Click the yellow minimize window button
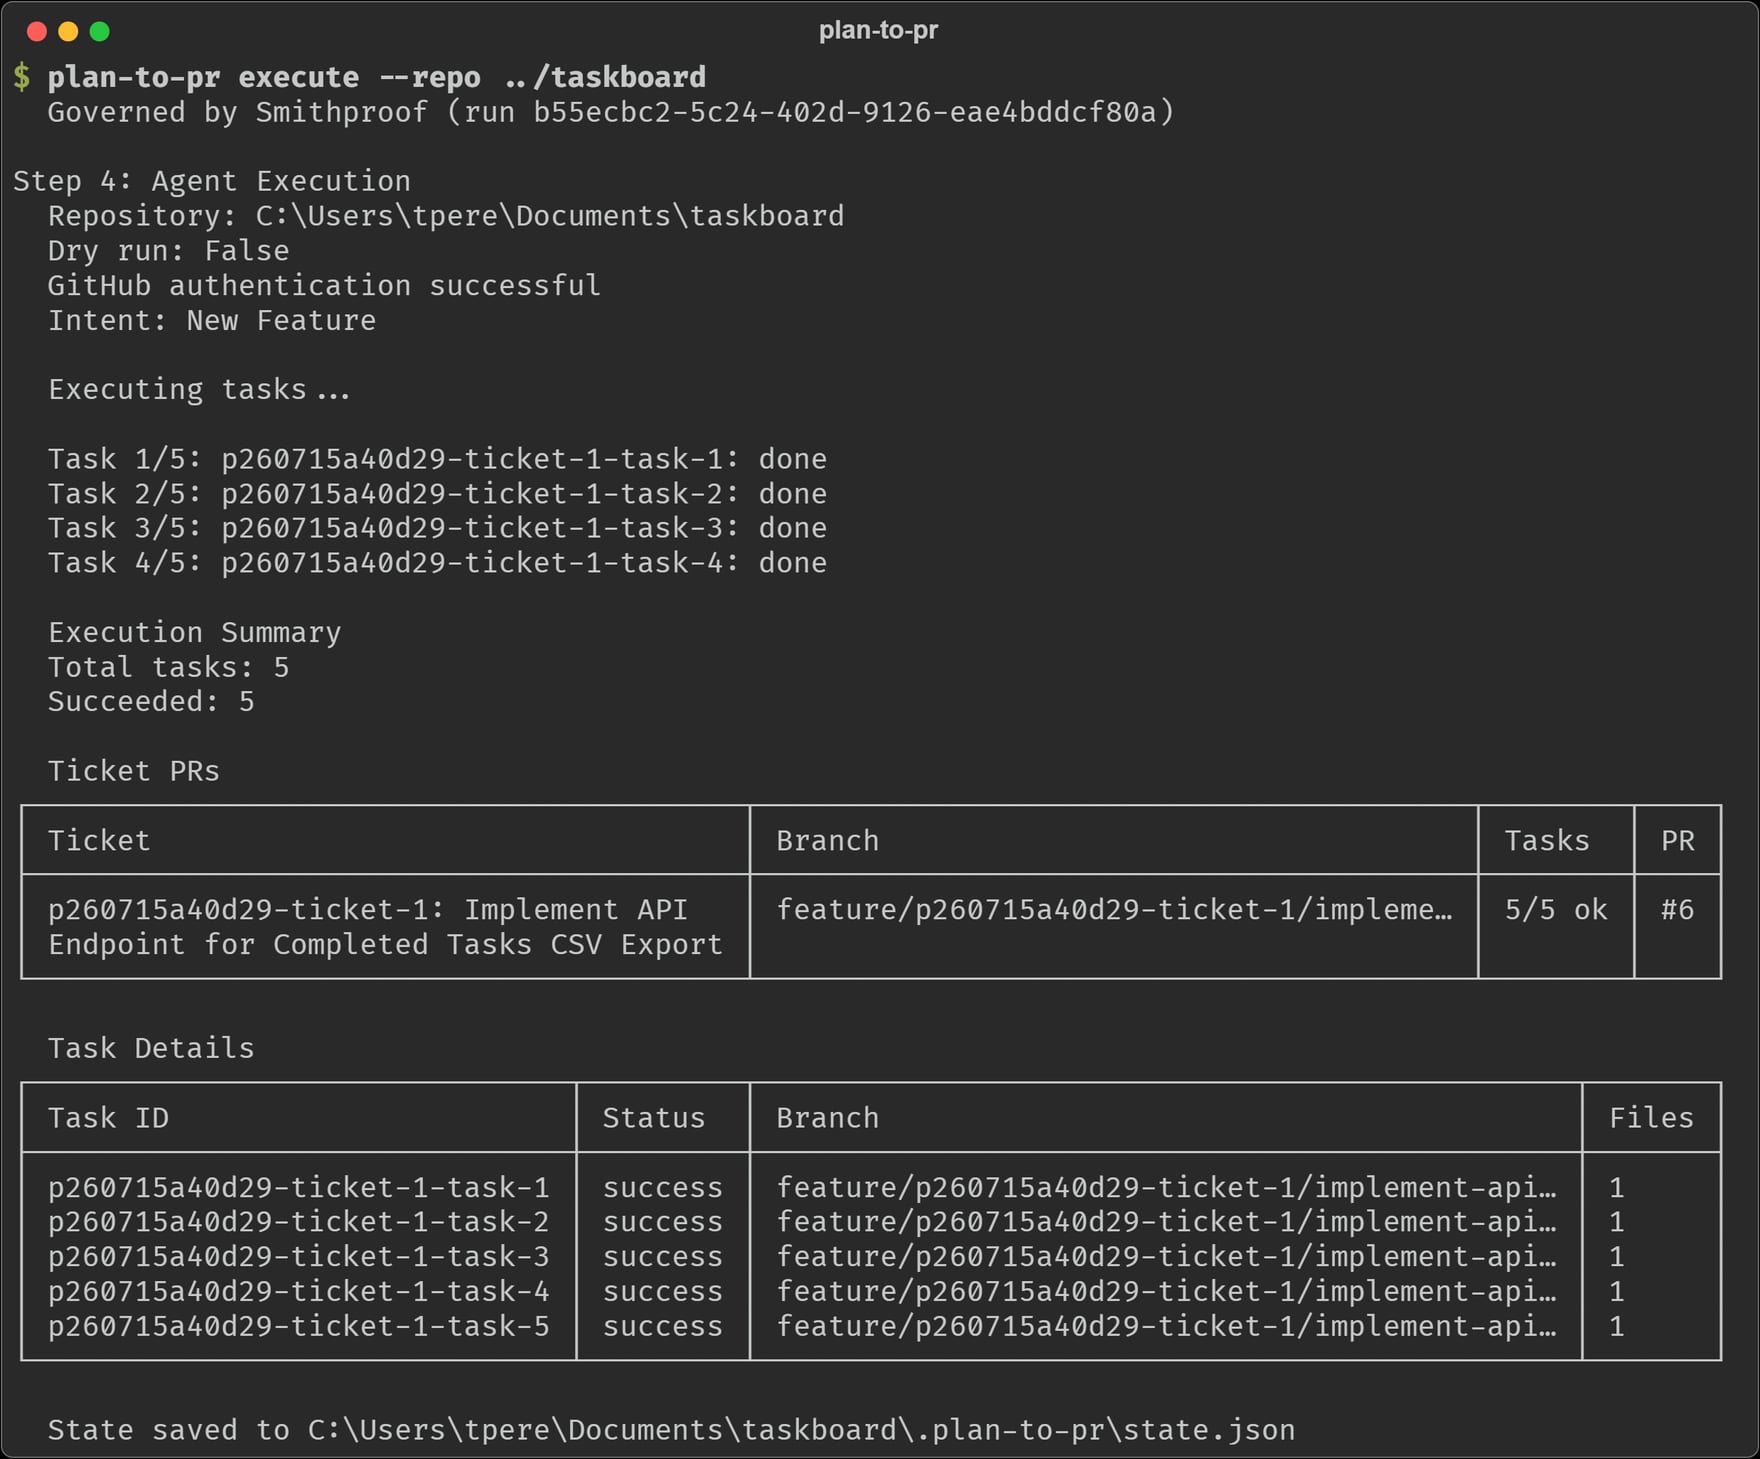Image resolution: width=1760 pixels, height=1459 pixels. [68, 31]
